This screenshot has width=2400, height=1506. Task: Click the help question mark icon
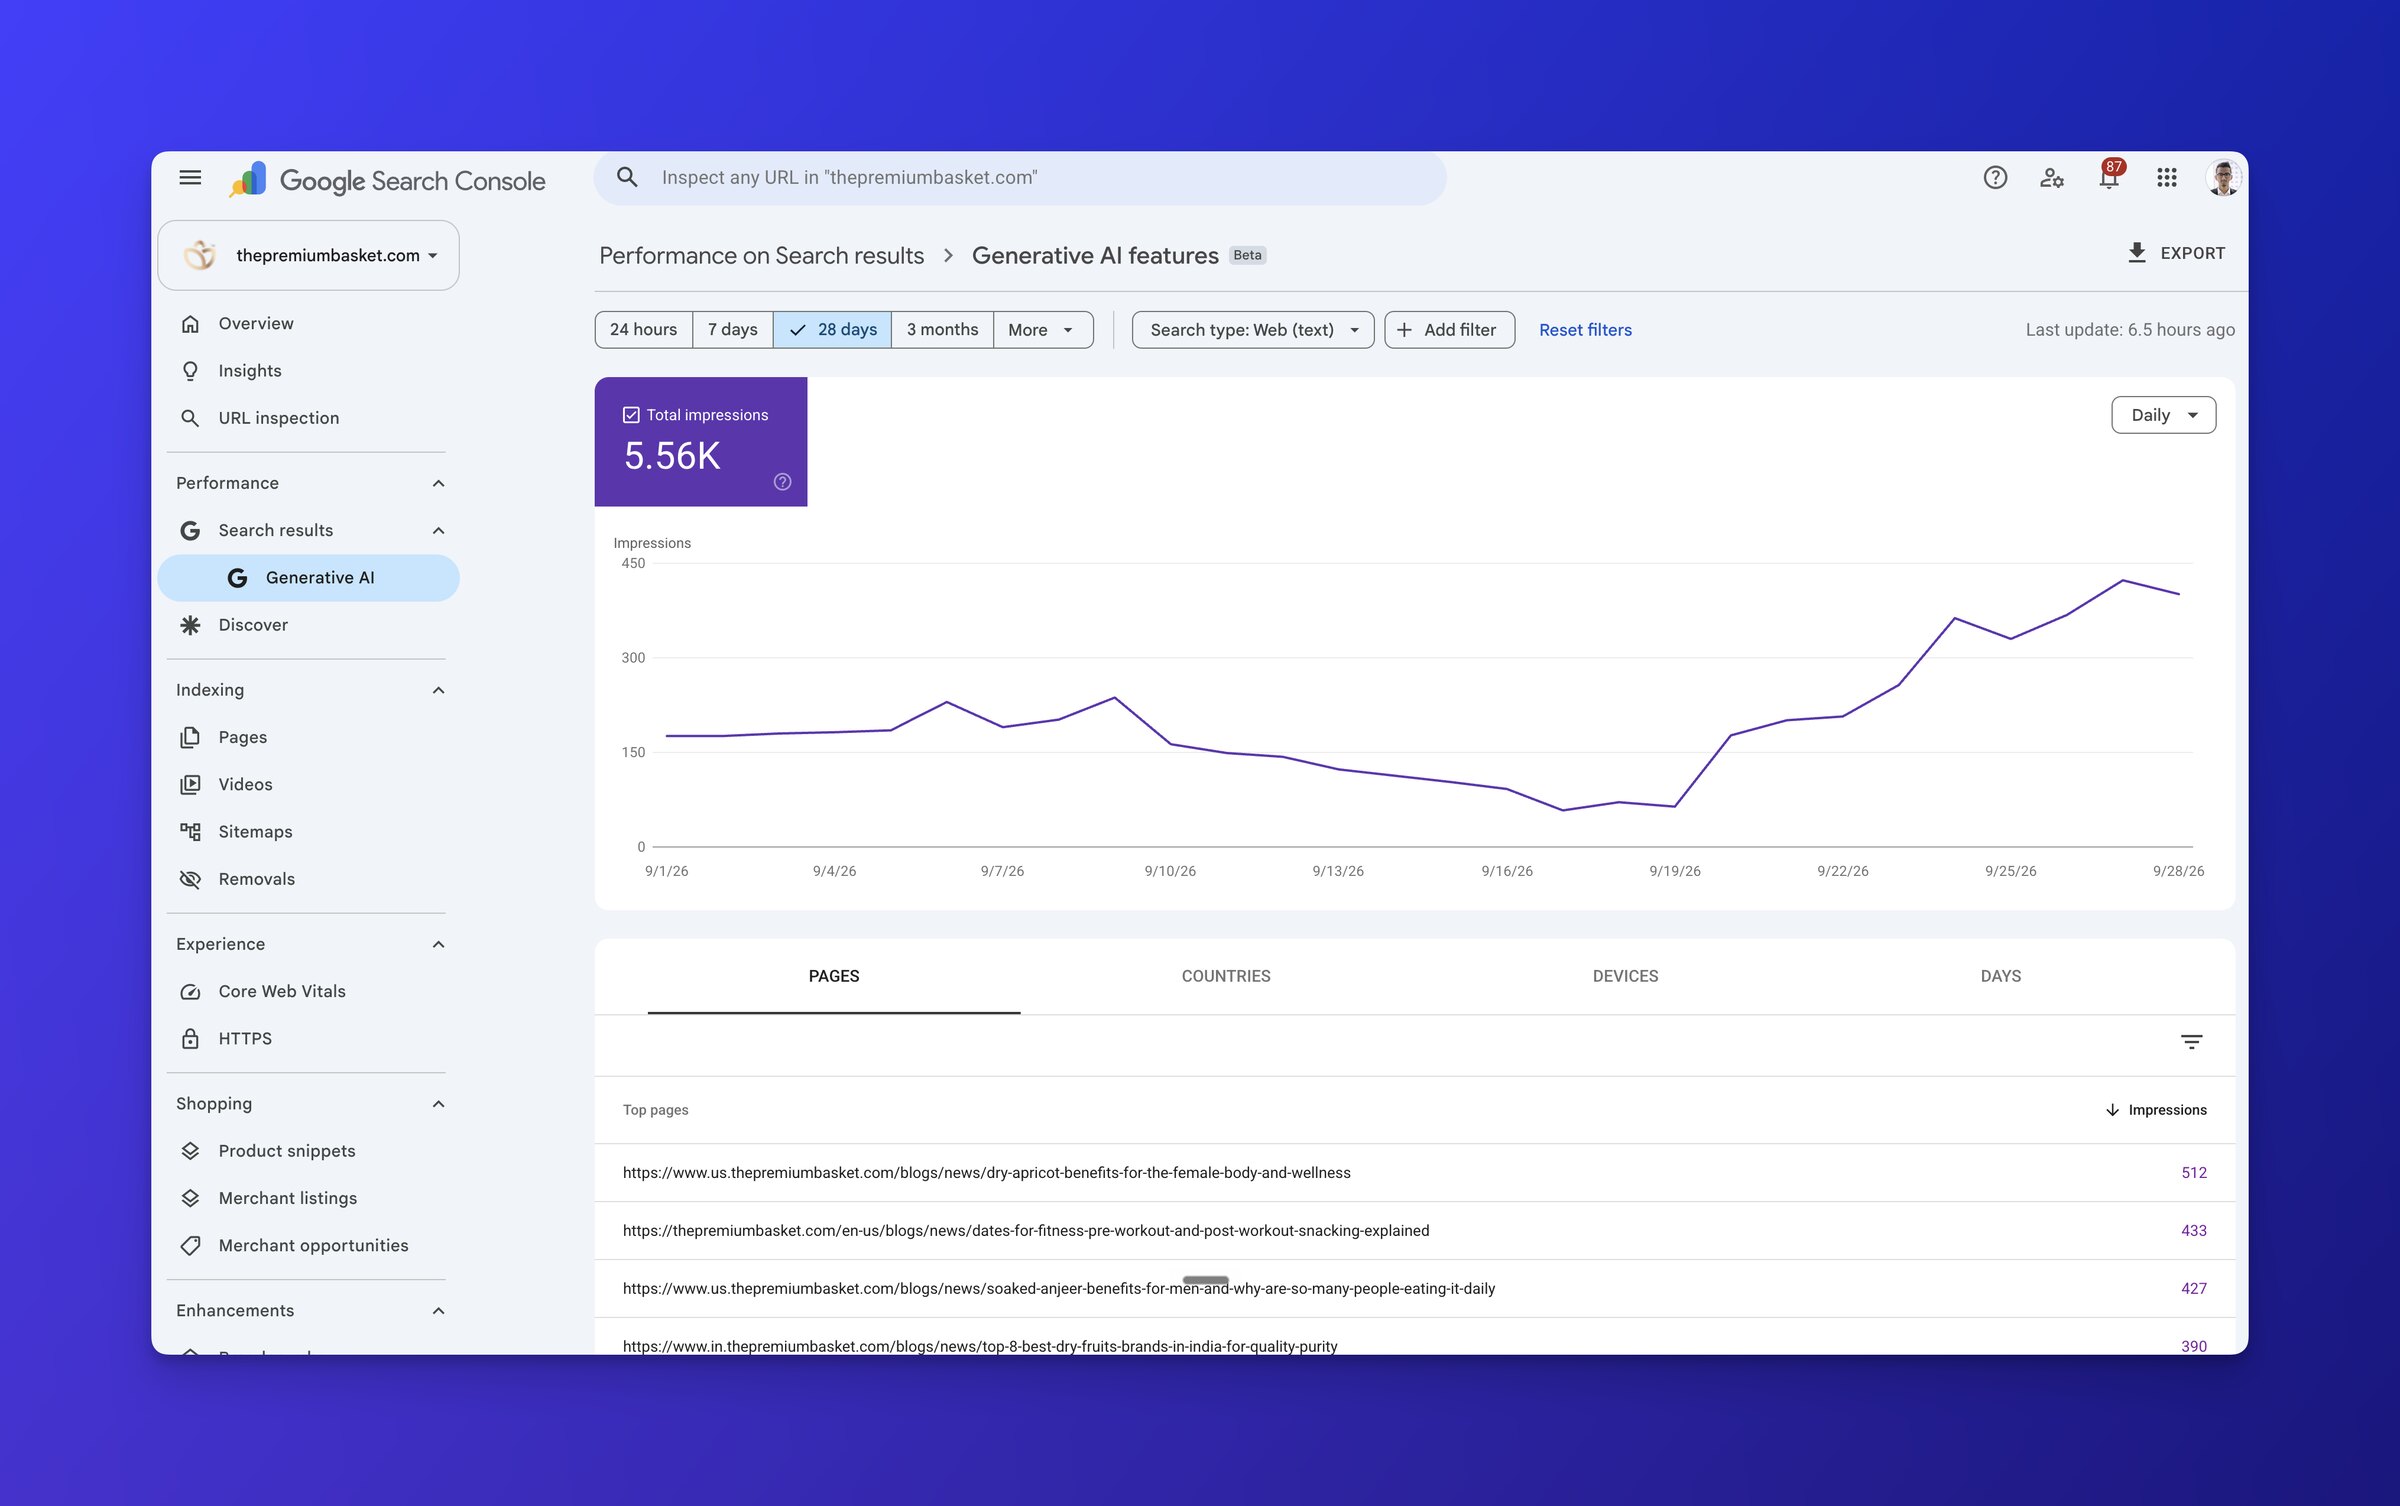[x=1995, y=178]
